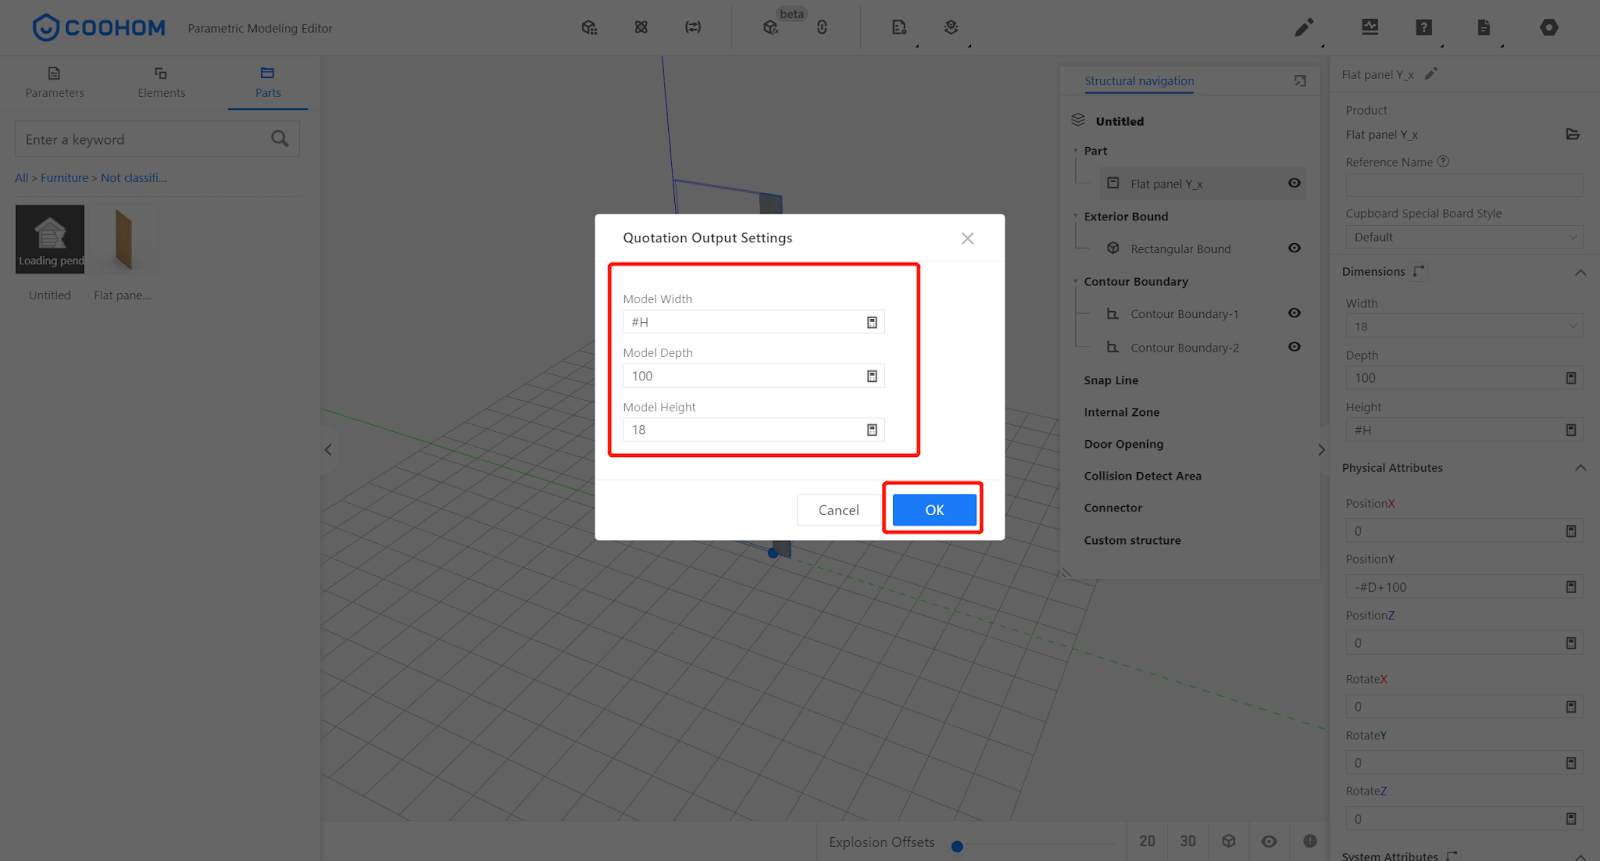Image resolution: width=1600 pixels, height=861 pixels.
Task: Open the Cupboard Special Board Style dropdown
Action: pos(1464,237)
